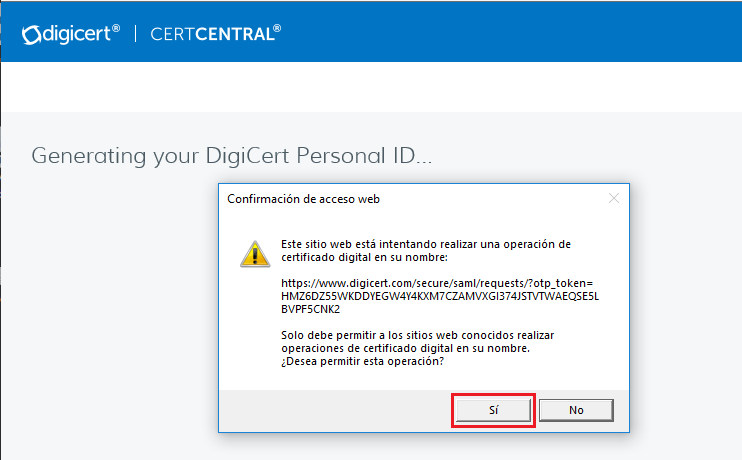Close the web access confirmation dialog
This screenshot has height=460, width=742.
[x=614, y=198]
